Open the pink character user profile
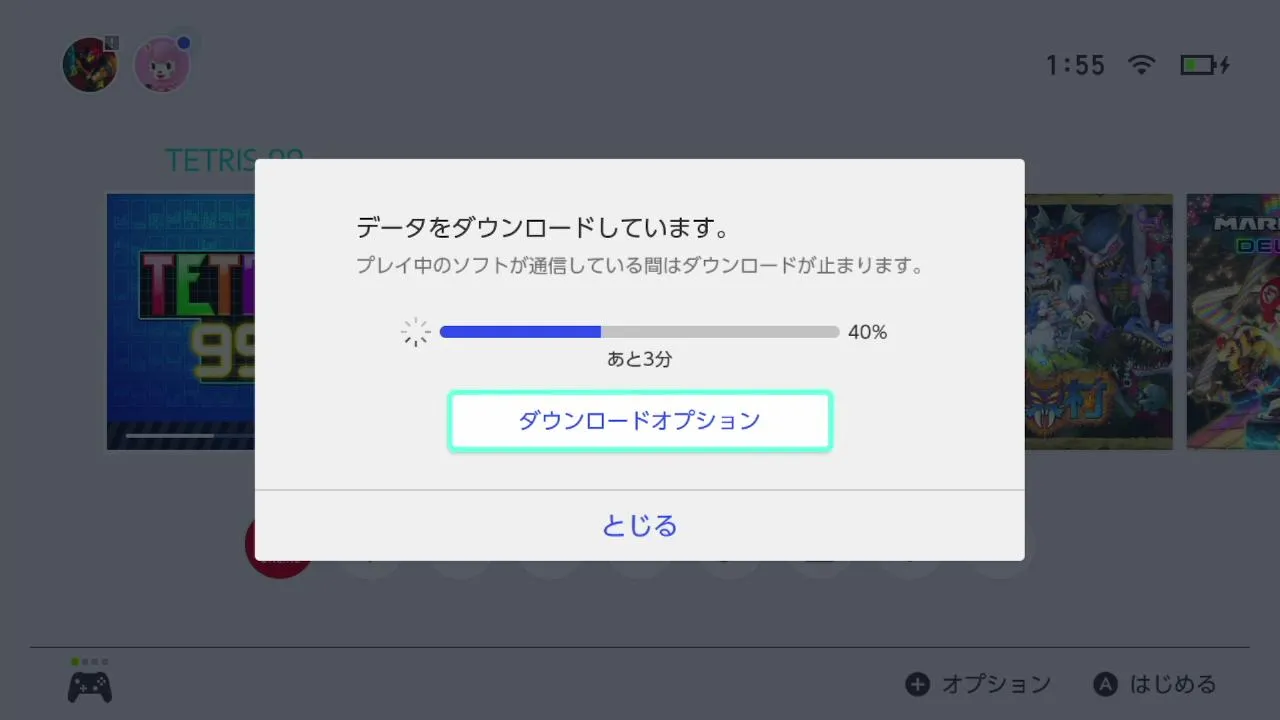 pos(161,65)
